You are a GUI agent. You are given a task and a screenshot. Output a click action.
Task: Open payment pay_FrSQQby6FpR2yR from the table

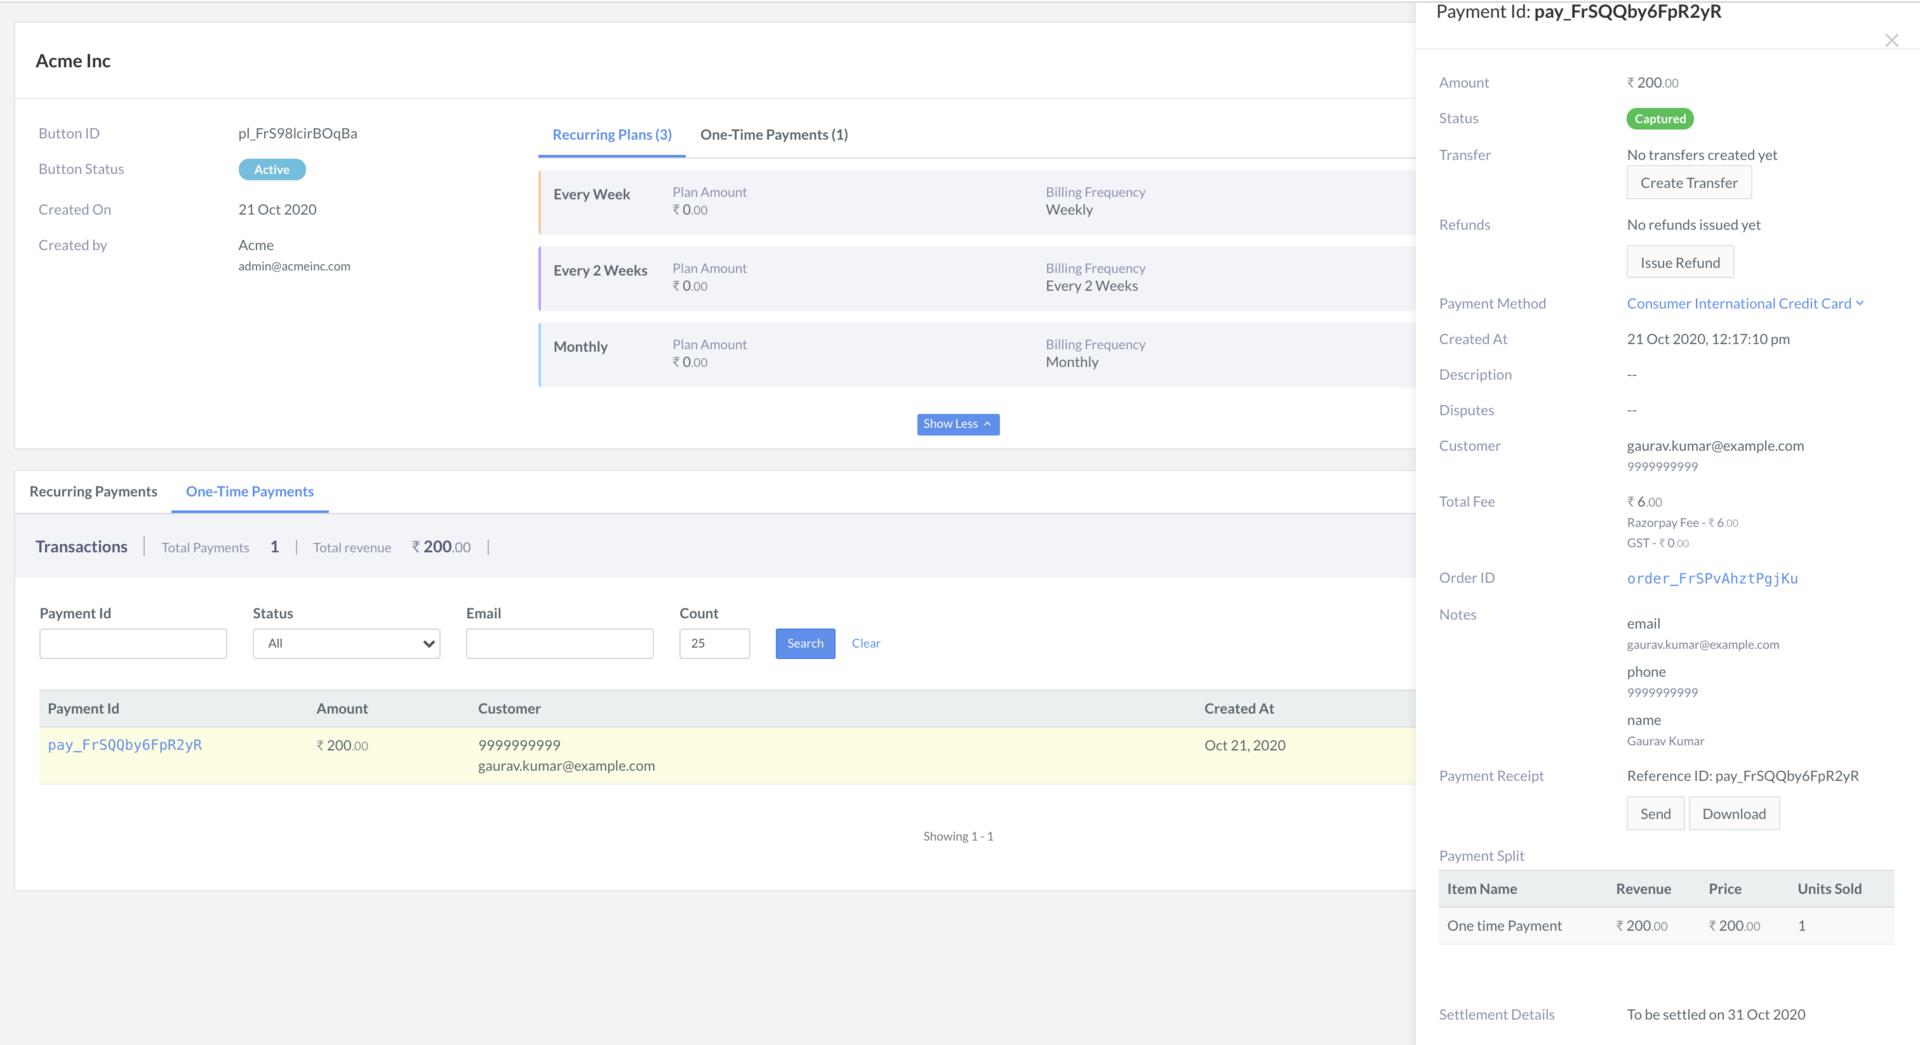pyautogui.click(x=125, y=744)
